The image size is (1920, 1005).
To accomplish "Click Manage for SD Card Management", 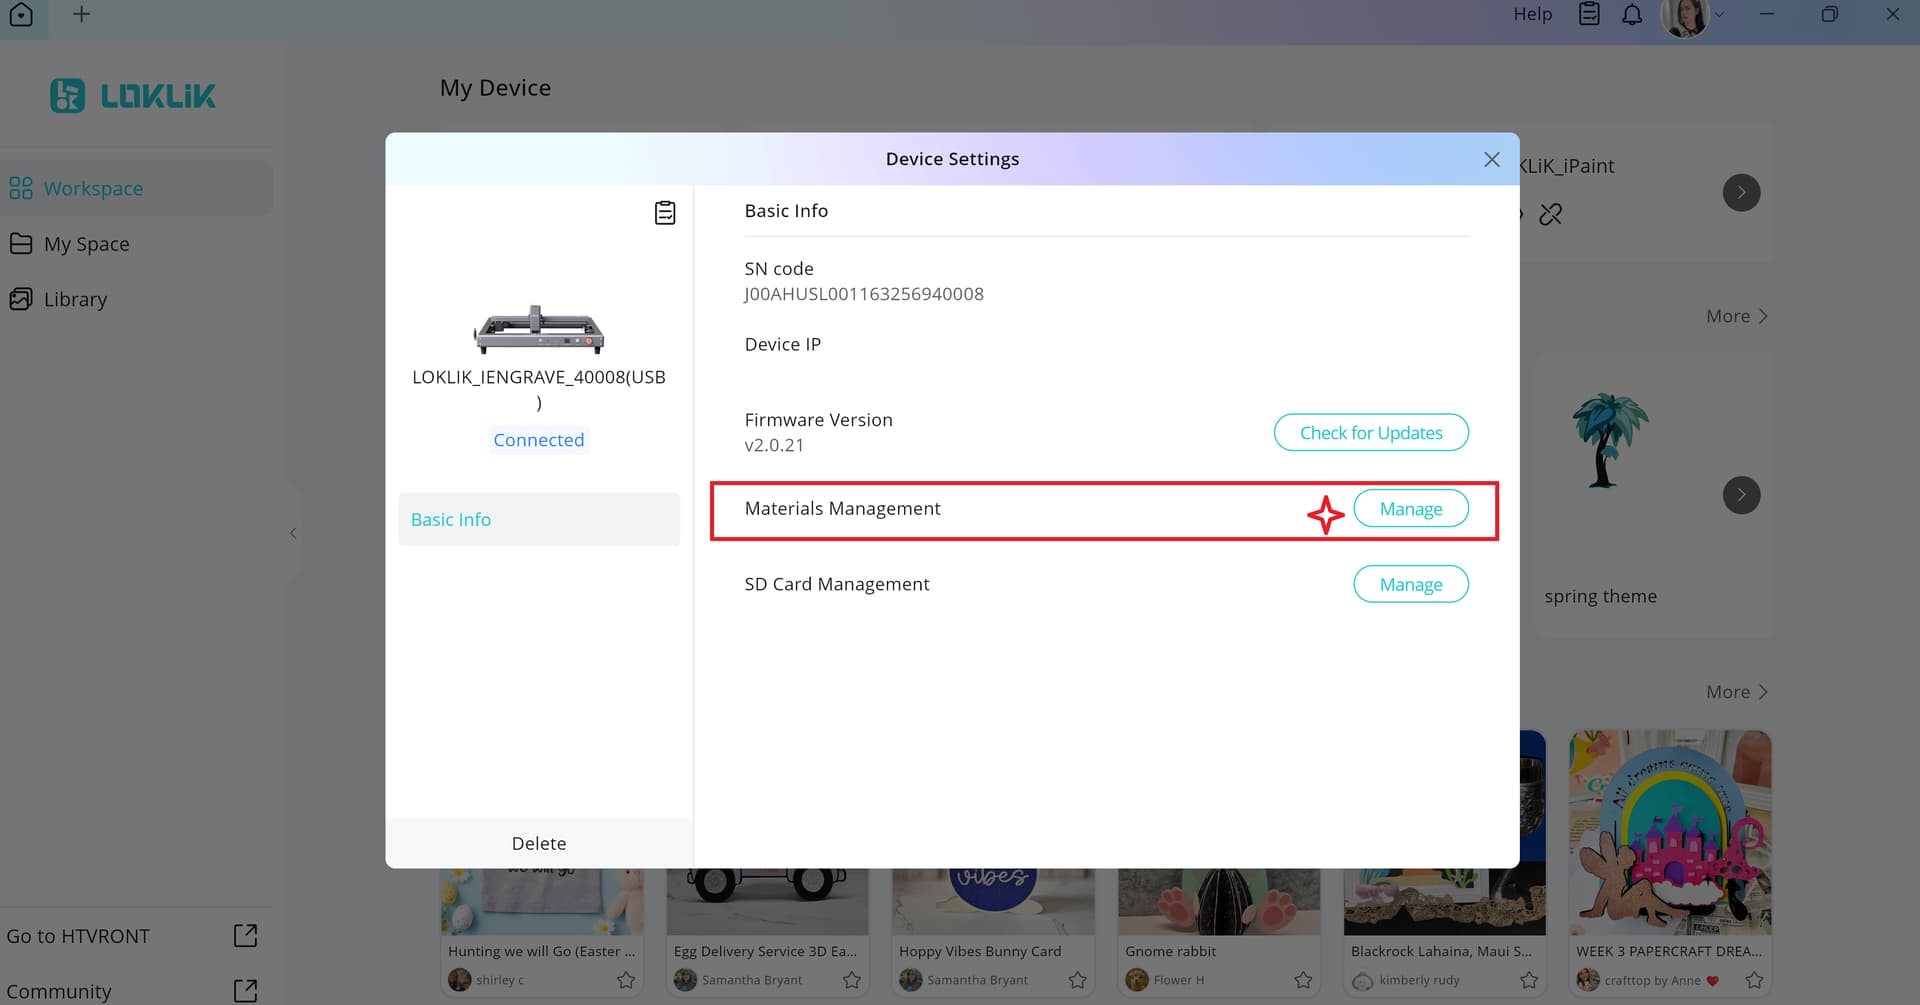I will (x=1410, y=585).
